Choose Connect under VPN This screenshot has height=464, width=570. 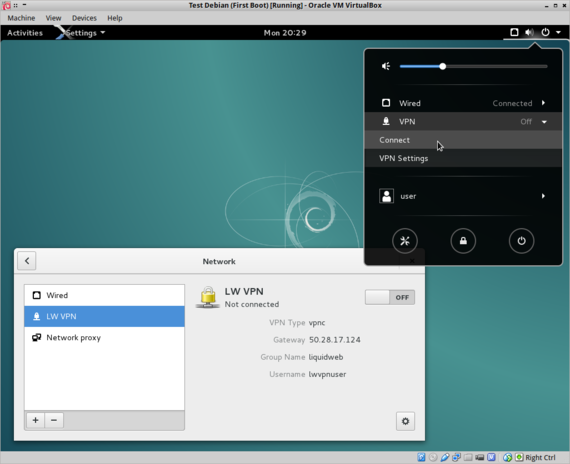click(463, 140)
